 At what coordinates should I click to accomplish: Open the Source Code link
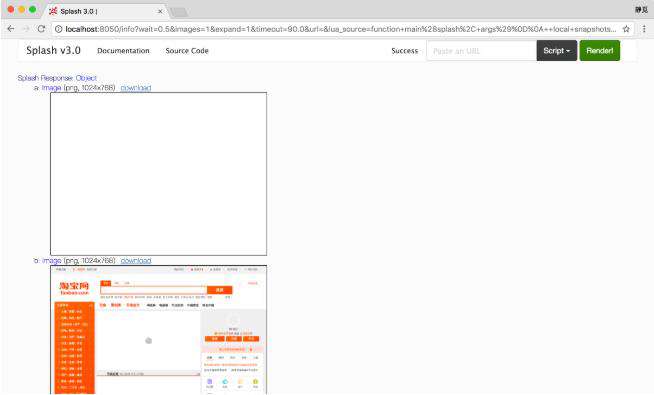tap(187, 50)
